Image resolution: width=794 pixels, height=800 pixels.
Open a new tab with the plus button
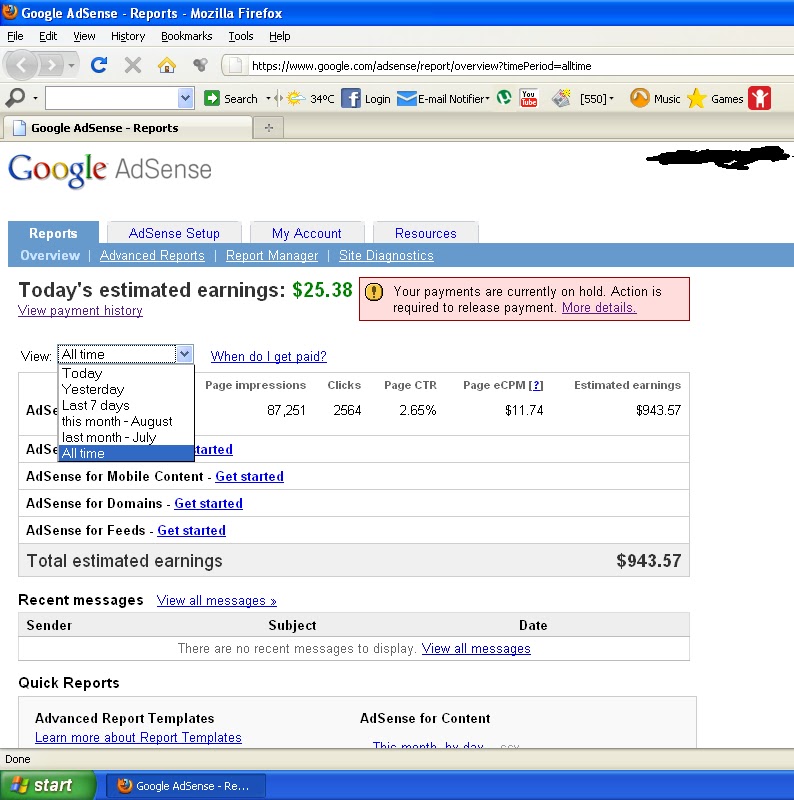click(x=269, y=128)
